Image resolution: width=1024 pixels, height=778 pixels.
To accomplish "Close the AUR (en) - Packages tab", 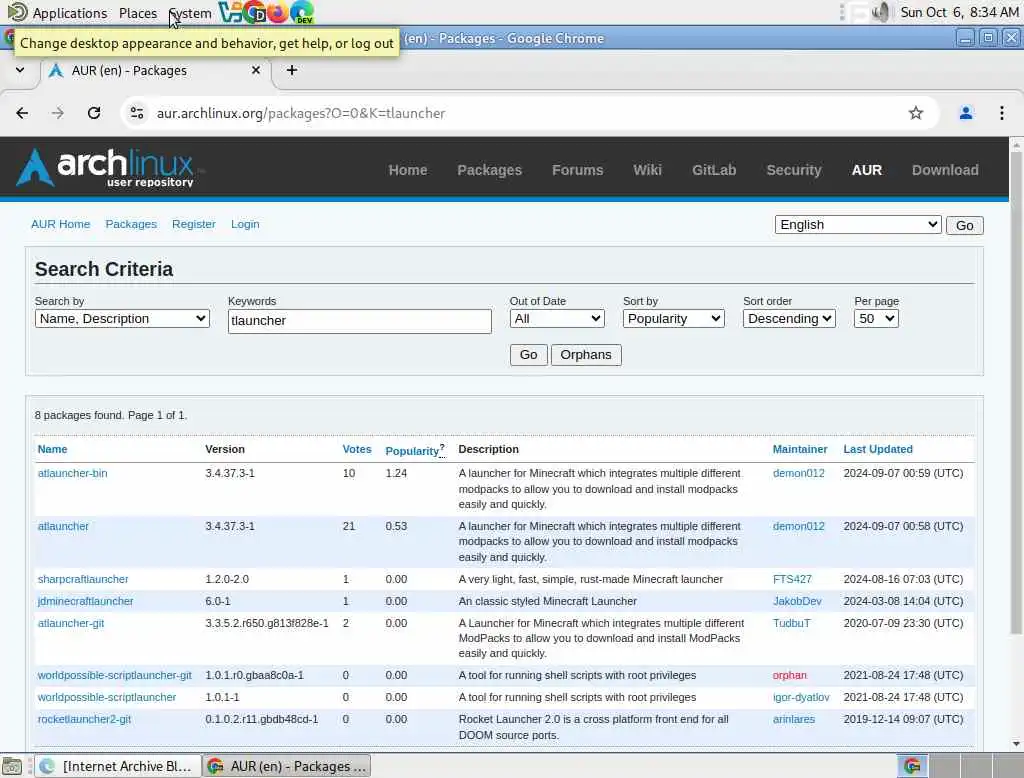I will point(256,70).
